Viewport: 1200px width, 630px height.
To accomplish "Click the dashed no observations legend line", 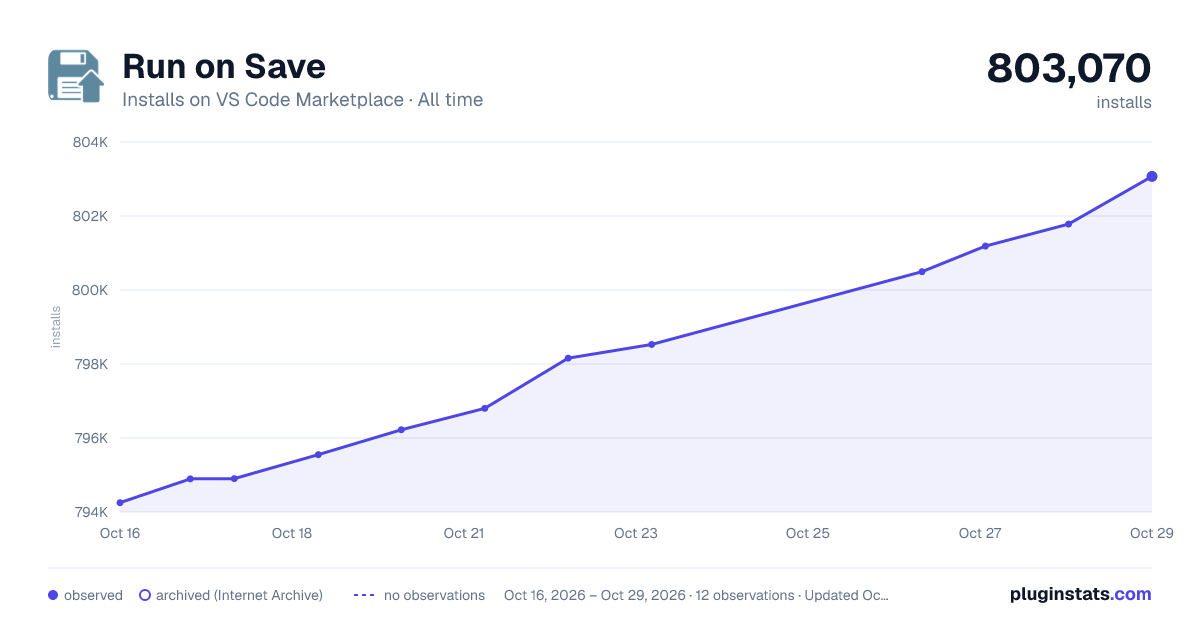I will pyautogui.click(x=364, y=595).
